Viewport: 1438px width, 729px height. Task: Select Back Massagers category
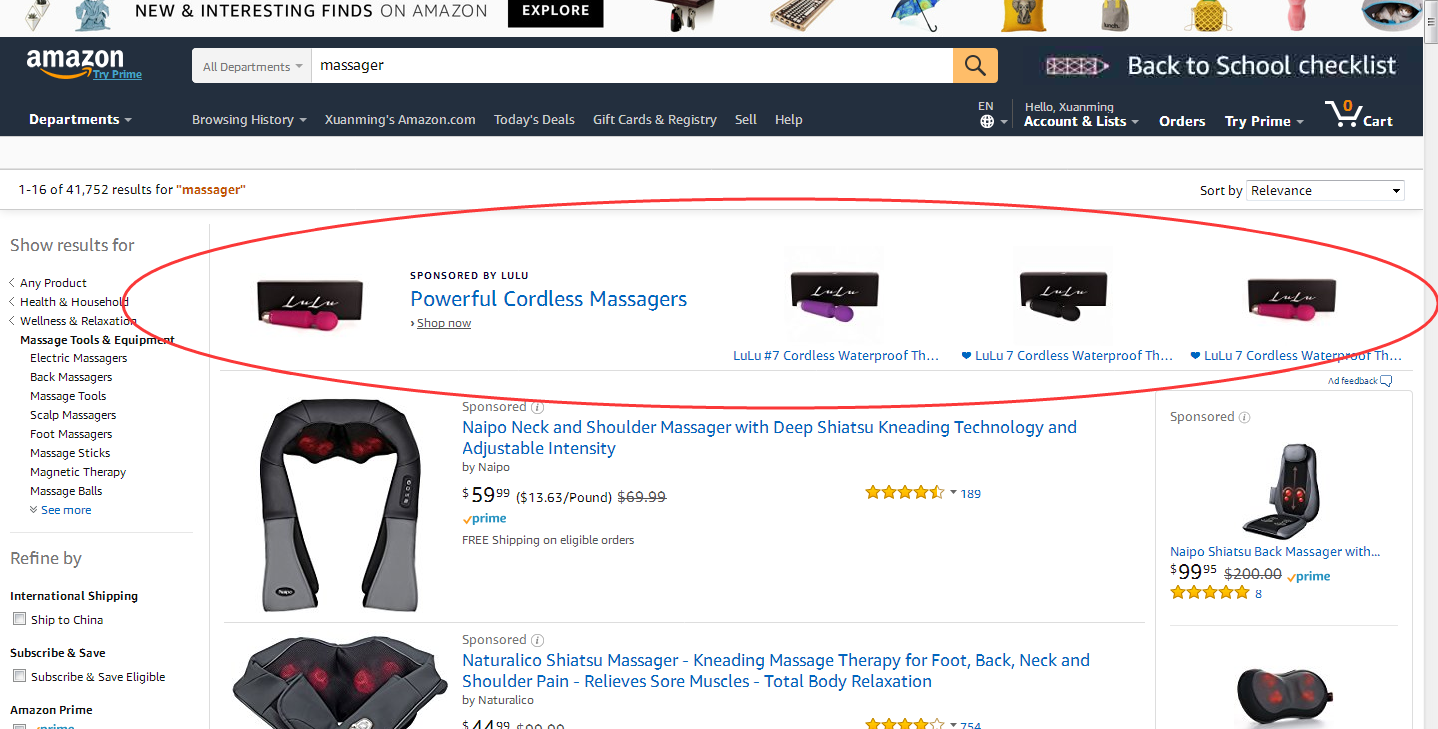tap(71, 377)
